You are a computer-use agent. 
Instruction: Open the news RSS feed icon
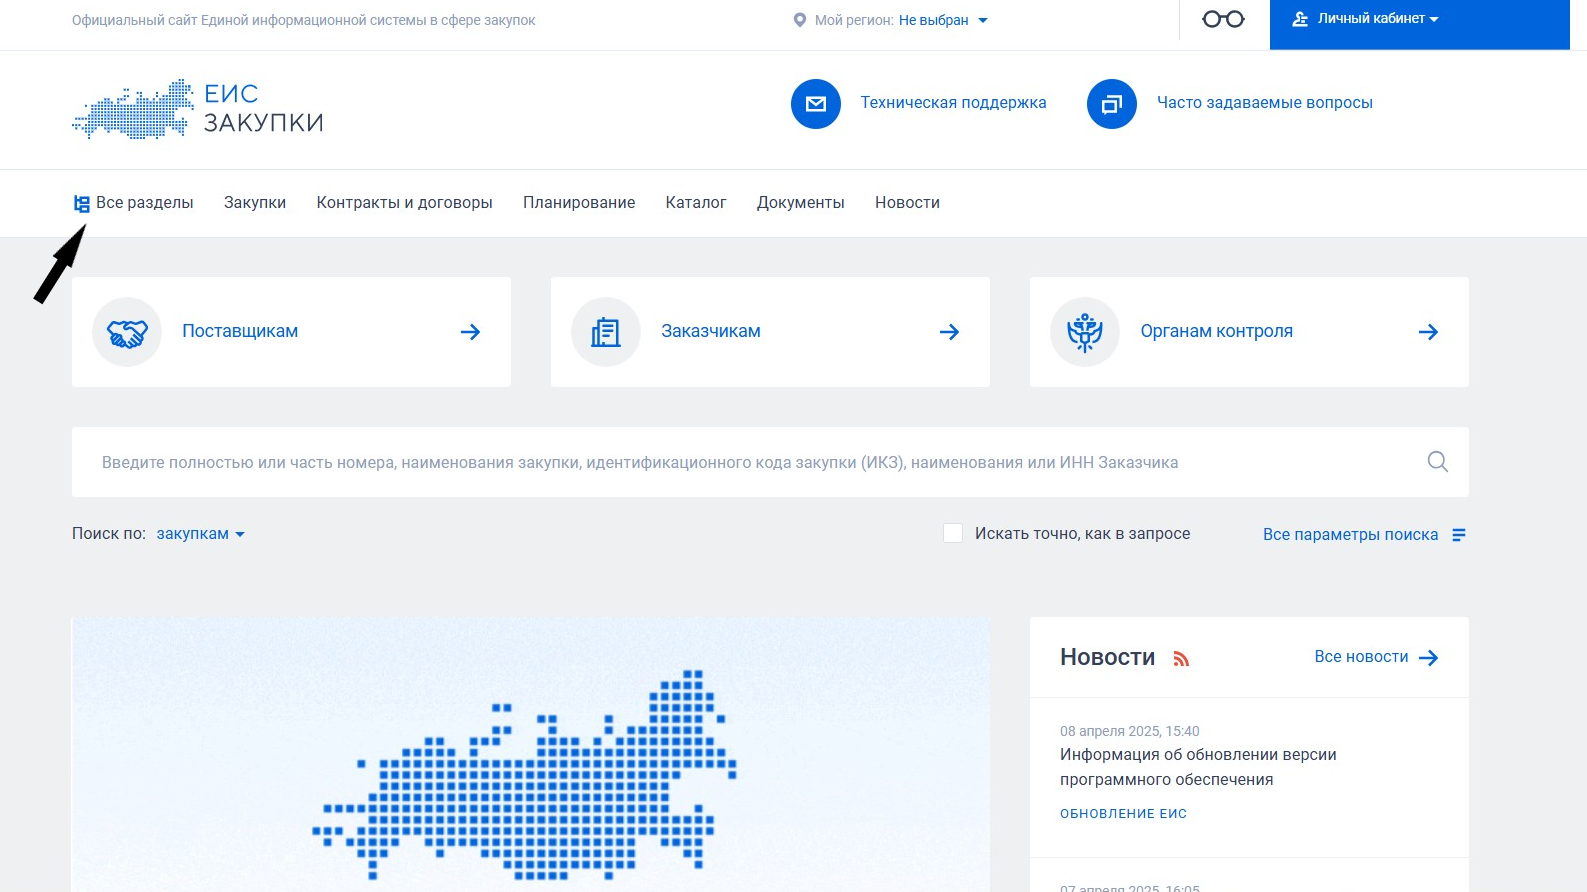1181,659
